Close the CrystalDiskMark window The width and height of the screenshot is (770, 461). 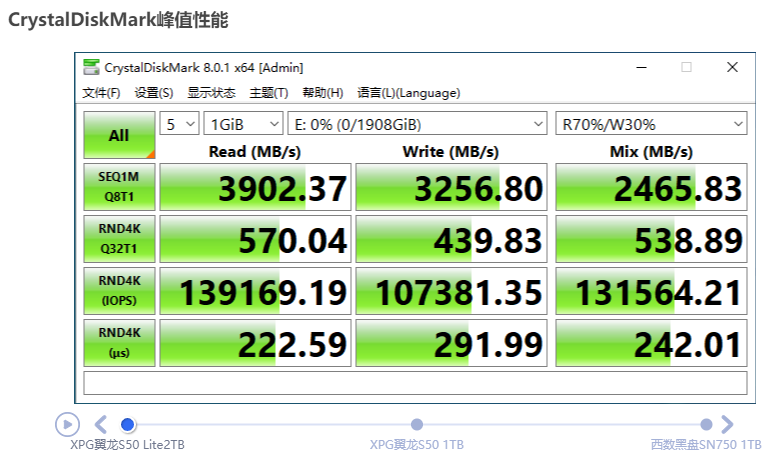(732, 67)
